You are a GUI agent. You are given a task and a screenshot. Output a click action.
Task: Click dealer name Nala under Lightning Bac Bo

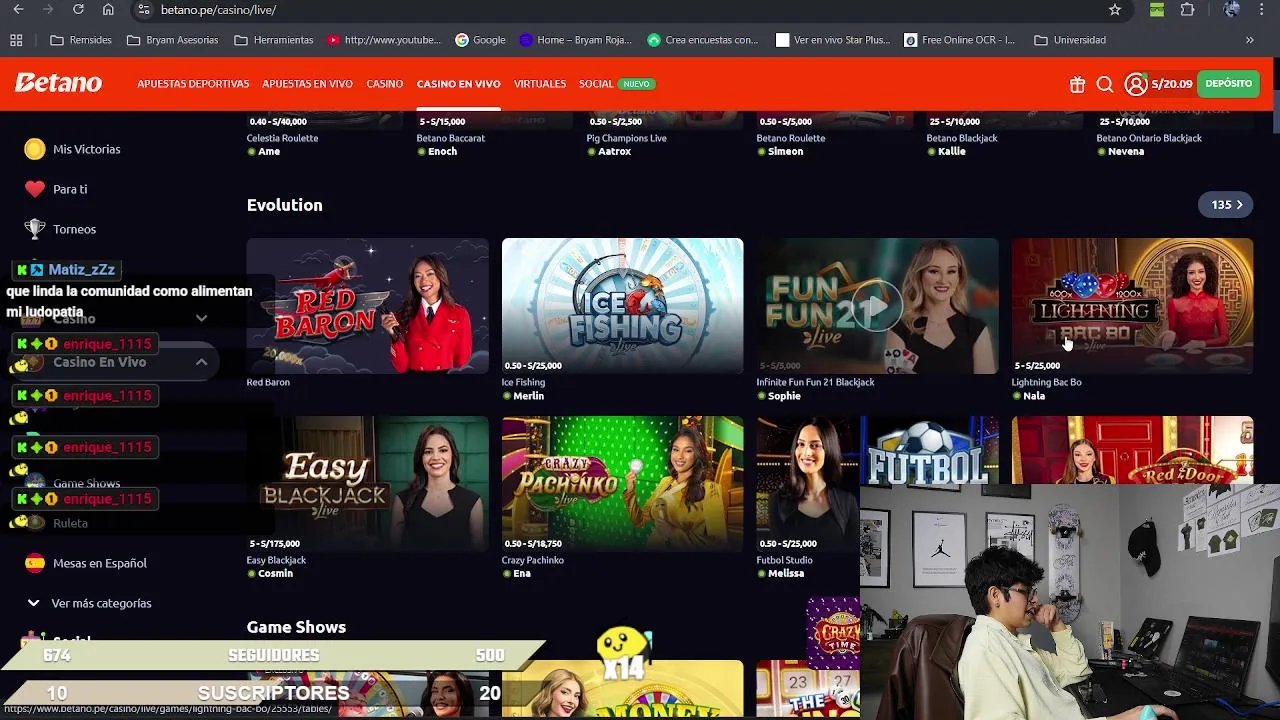click(x=1034, y=396)
